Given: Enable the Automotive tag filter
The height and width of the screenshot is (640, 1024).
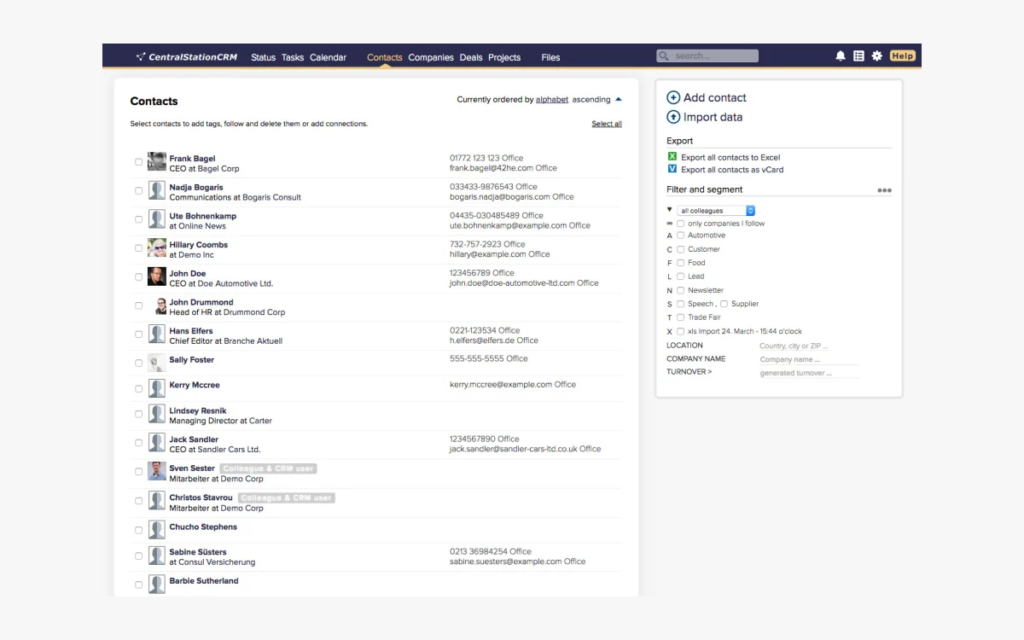Looking at the screenshot, I should click(680, 235).
